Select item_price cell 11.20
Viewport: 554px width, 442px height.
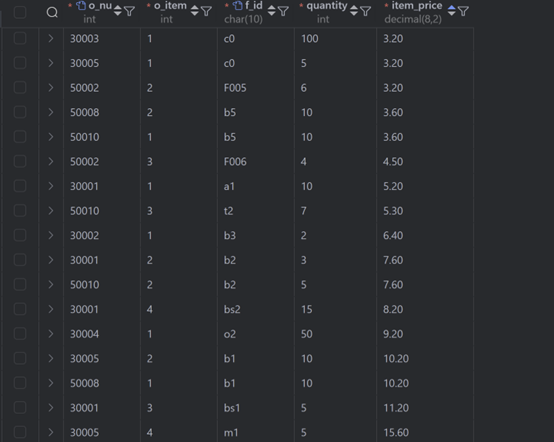click(396, 408)
